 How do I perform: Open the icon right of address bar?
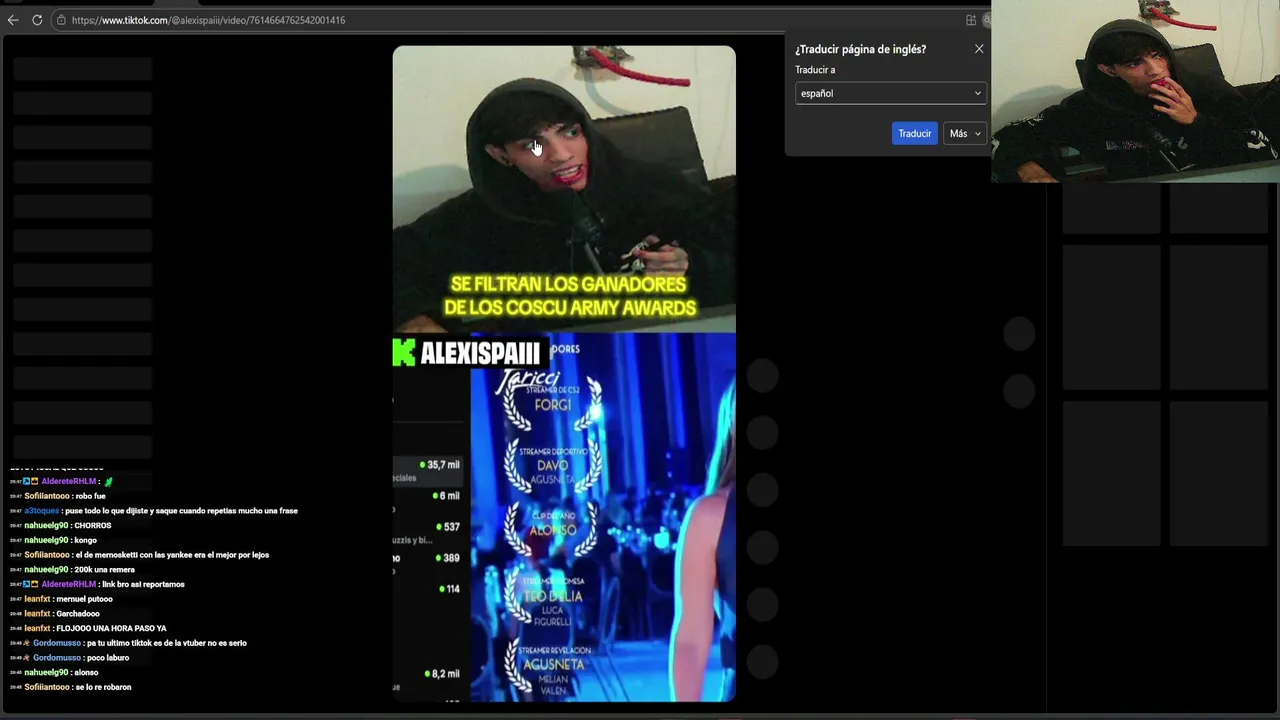[x=971, y=20]
